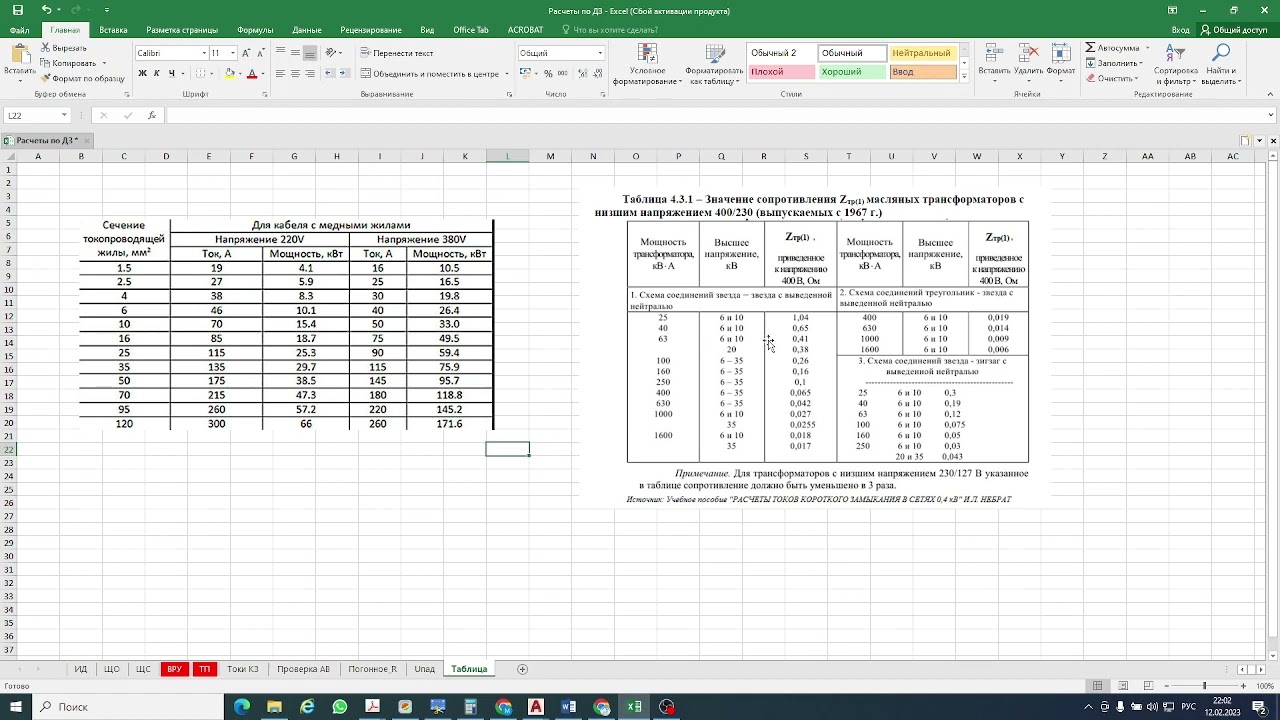This screenshot has height=720, width=1280.
Task: Click in the formula bar input
Action: point(715,115)
